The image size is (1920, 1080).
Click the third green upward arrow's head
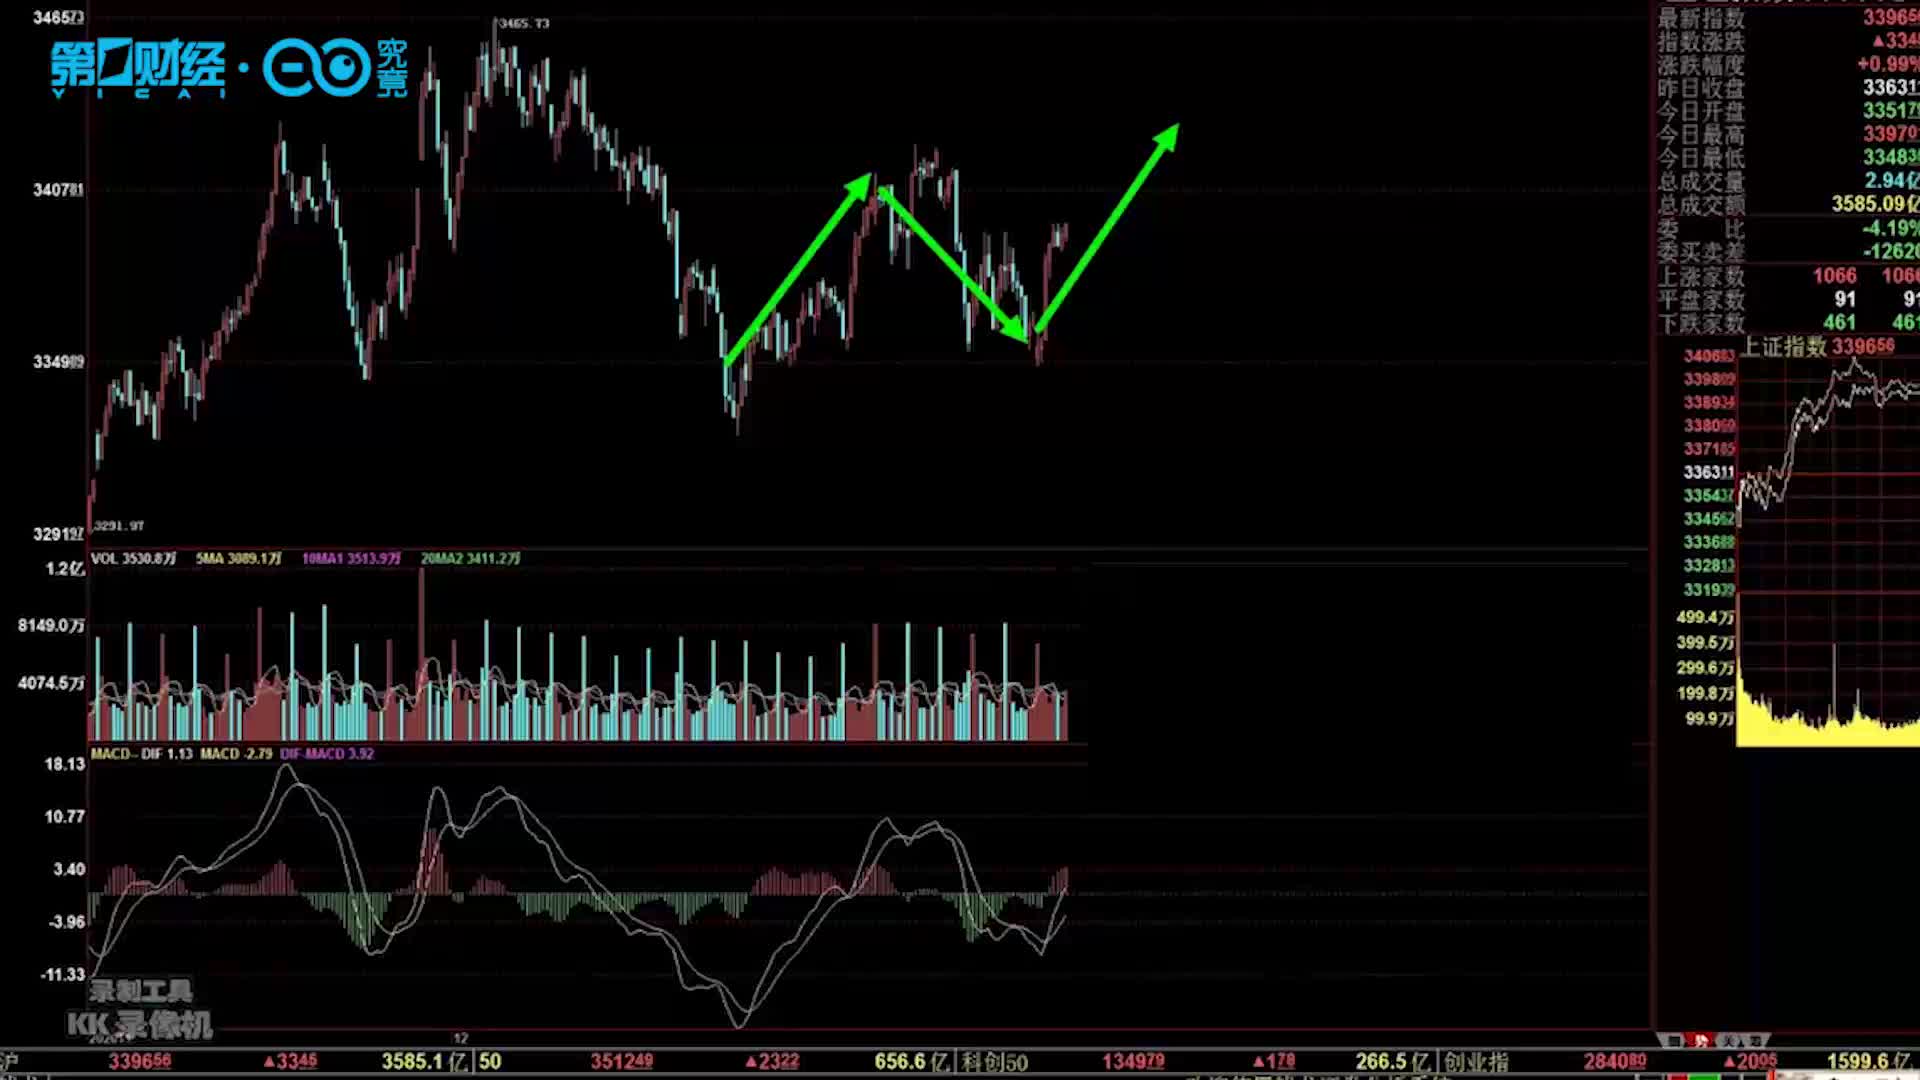1166,137
